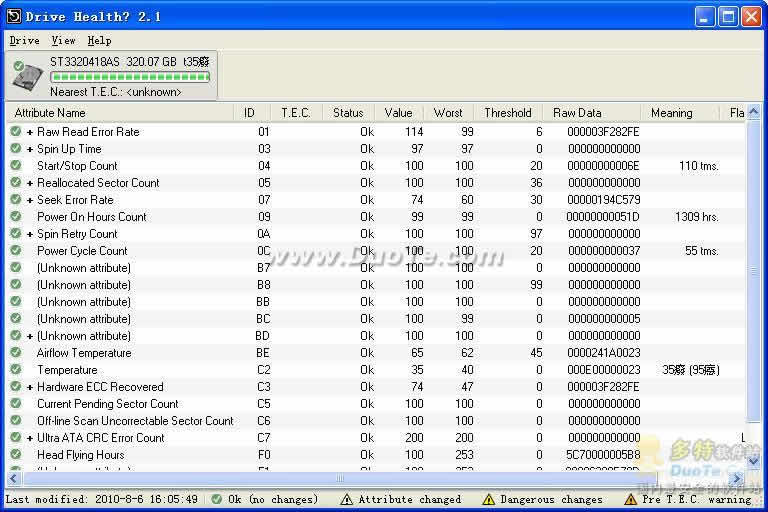The height and width of the screenshot is (512, 768).
Task: Click Ok status icon for Power Cycle Count
Action: coord(16,250)
